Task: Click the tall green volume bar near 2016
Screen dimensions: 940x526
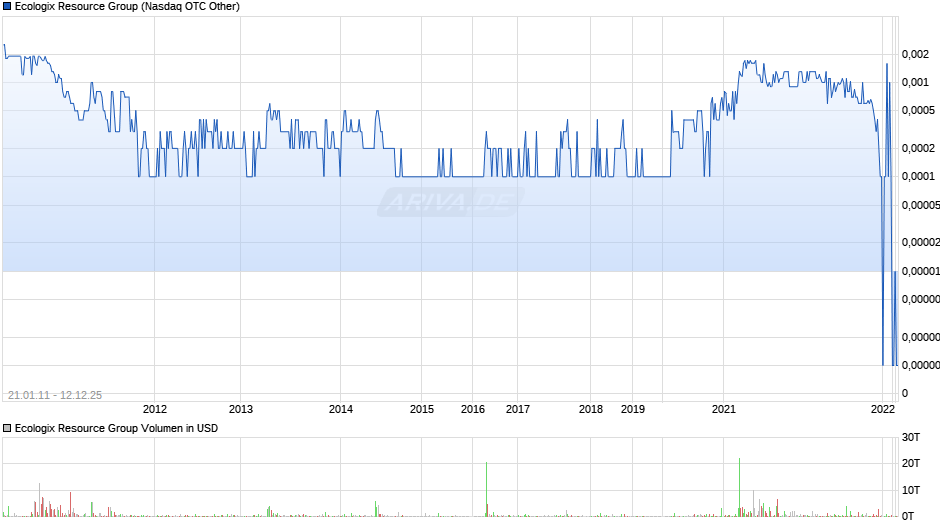Action: pos(487,489)
